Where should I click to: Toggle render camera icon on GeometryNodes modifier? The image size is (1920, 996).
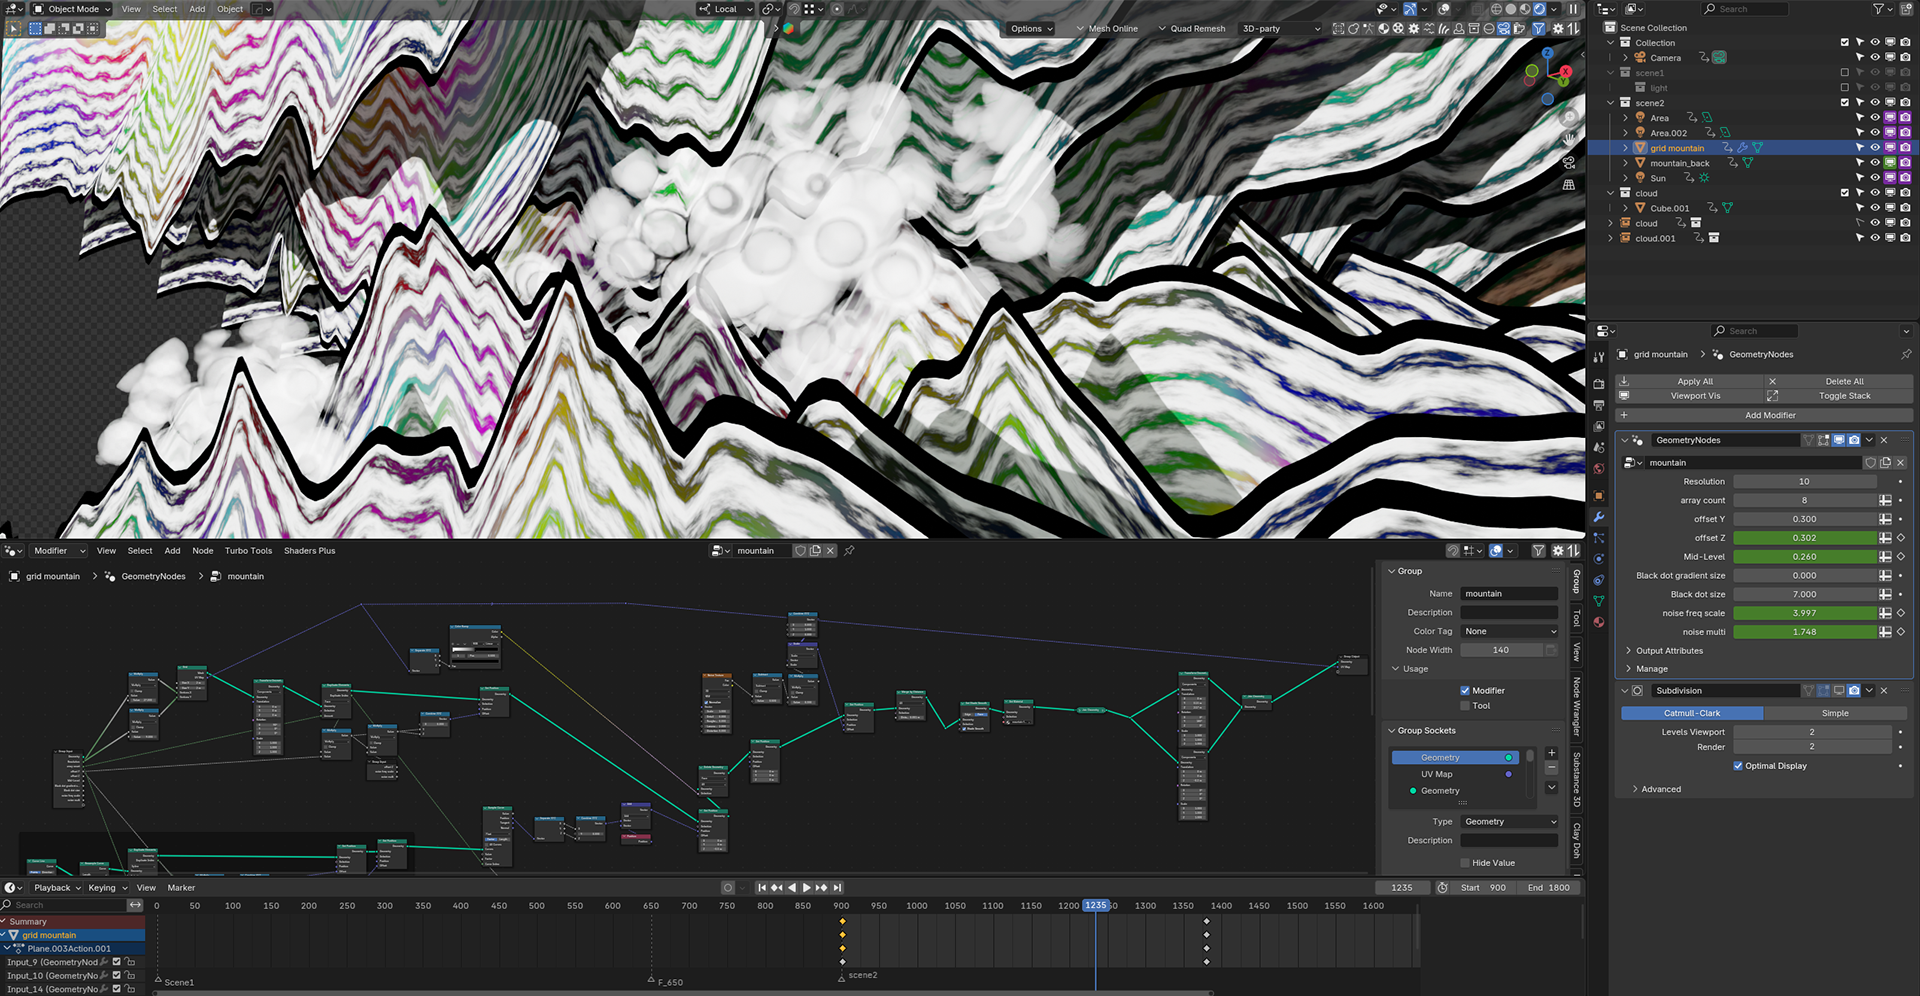point(1854,440)
